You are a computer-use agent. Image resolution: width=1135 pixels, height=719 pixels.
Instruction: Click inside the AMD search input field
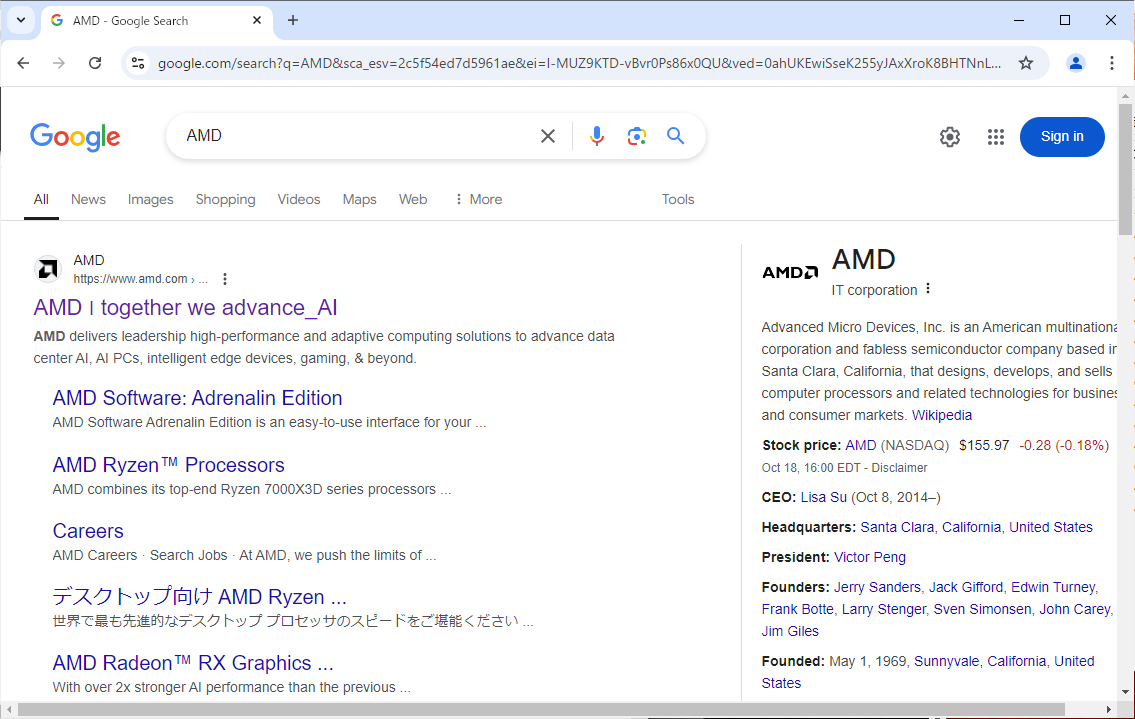[350, 136]
